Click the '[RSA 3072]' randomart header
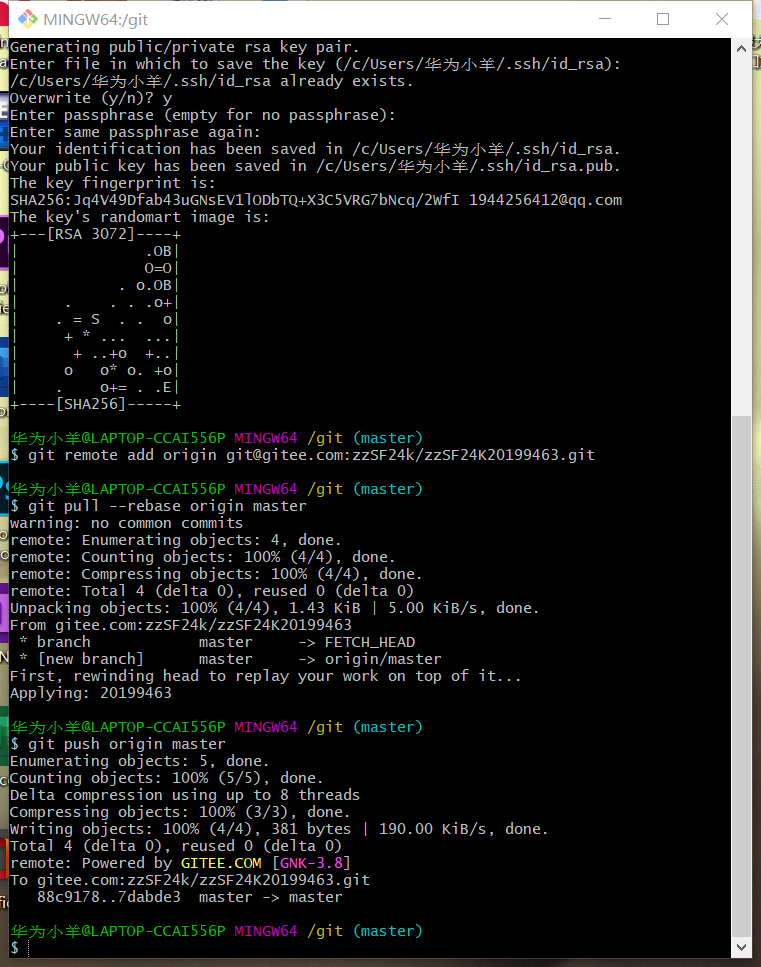The width and height of the screenshot is (761, 967). pyautogui.click(x=91, y=234)
